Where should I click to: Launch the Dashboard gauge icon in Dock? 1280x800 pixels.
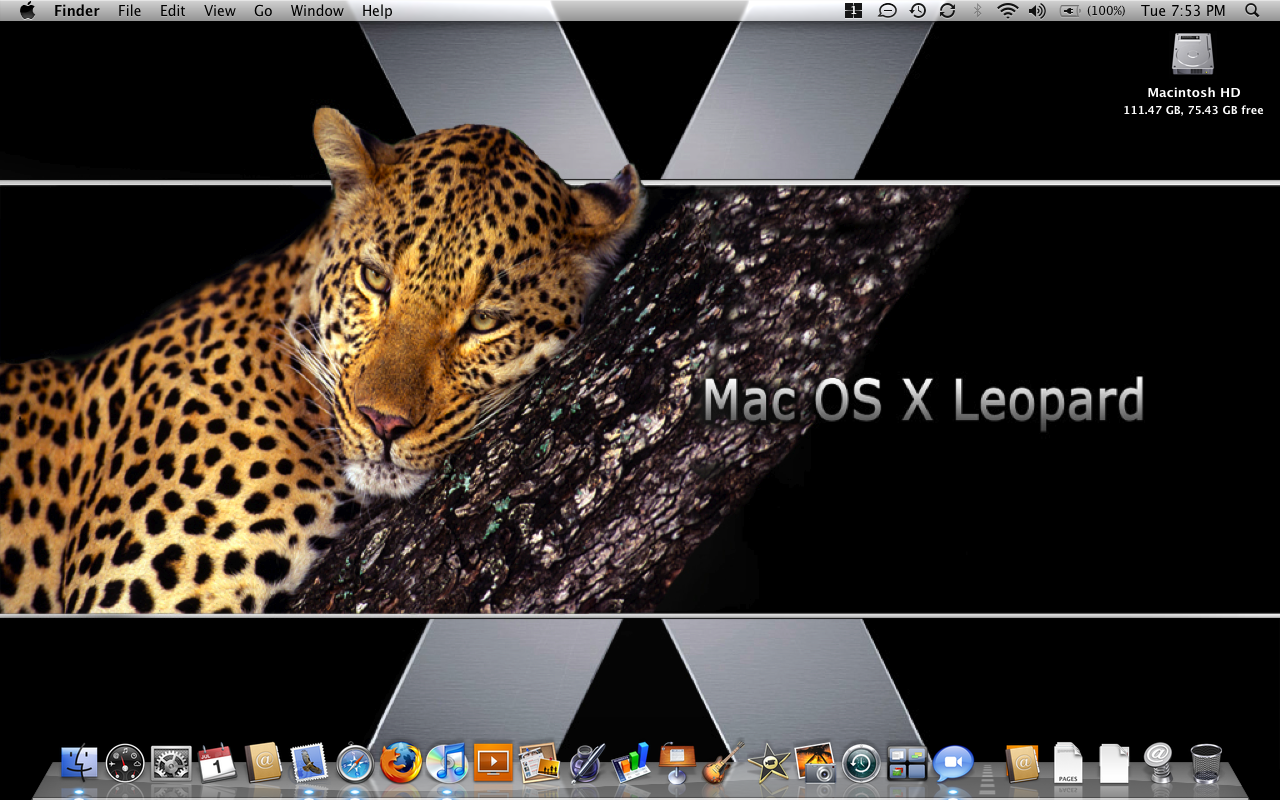coord(125,763)
